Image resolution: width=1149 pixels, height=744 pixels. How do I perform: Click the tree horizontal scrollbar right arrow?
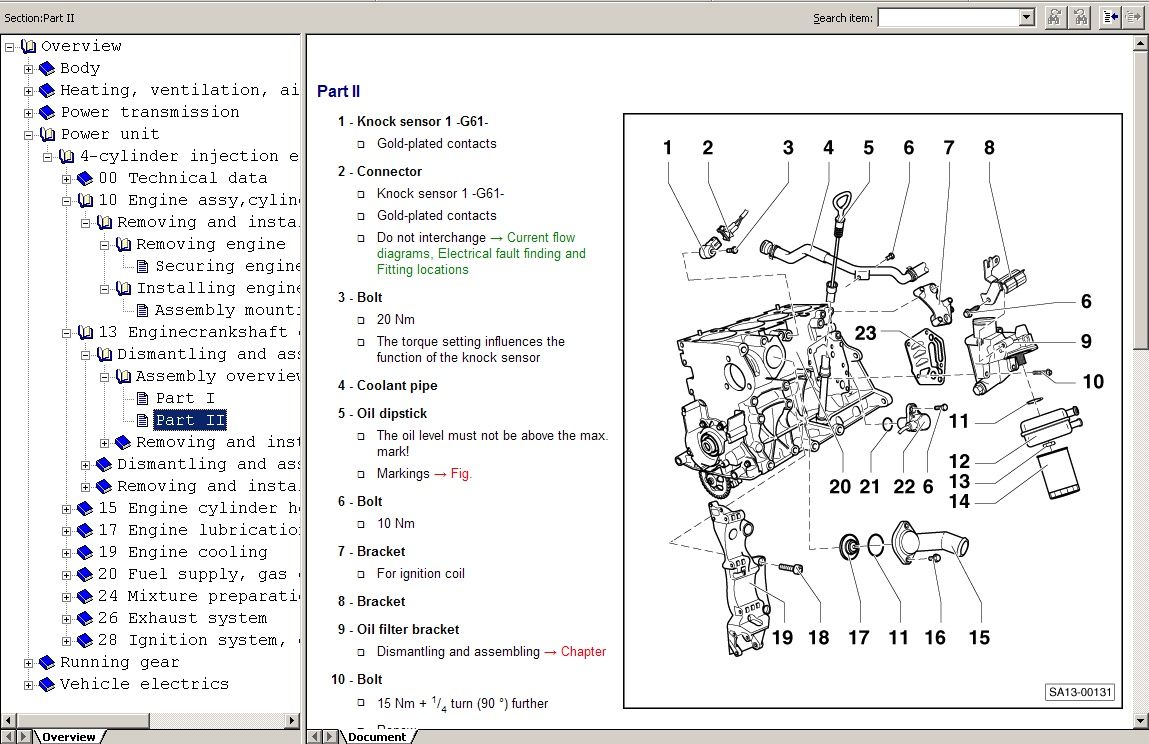pos(292,721)
